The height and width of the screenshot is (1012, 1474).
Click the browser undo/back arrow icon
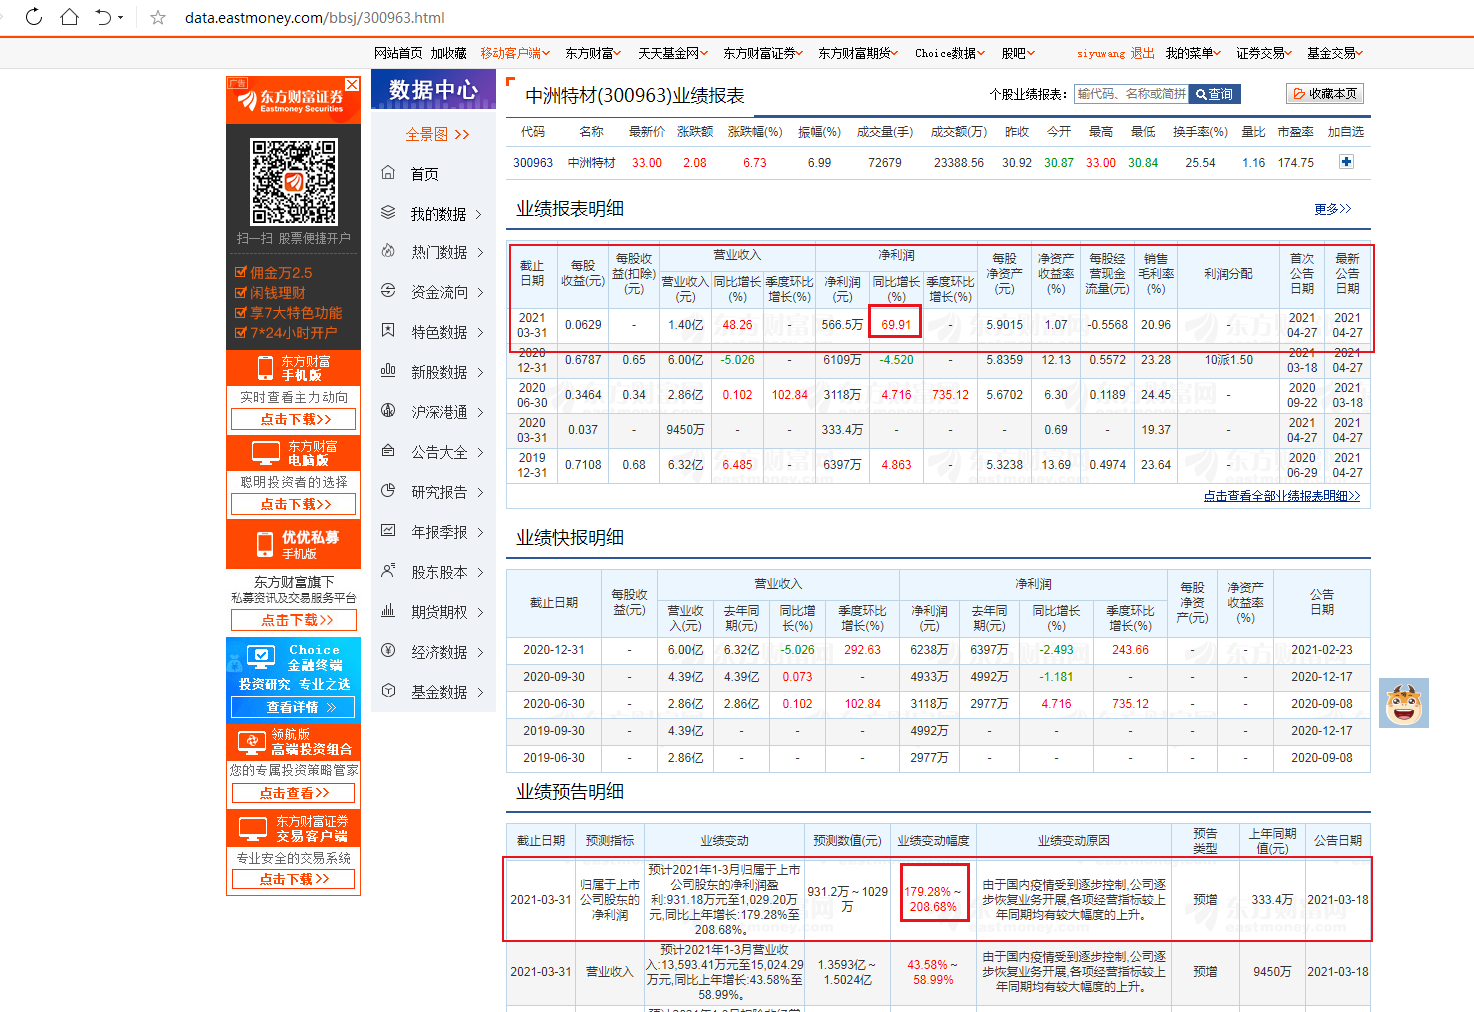[104, 17]
